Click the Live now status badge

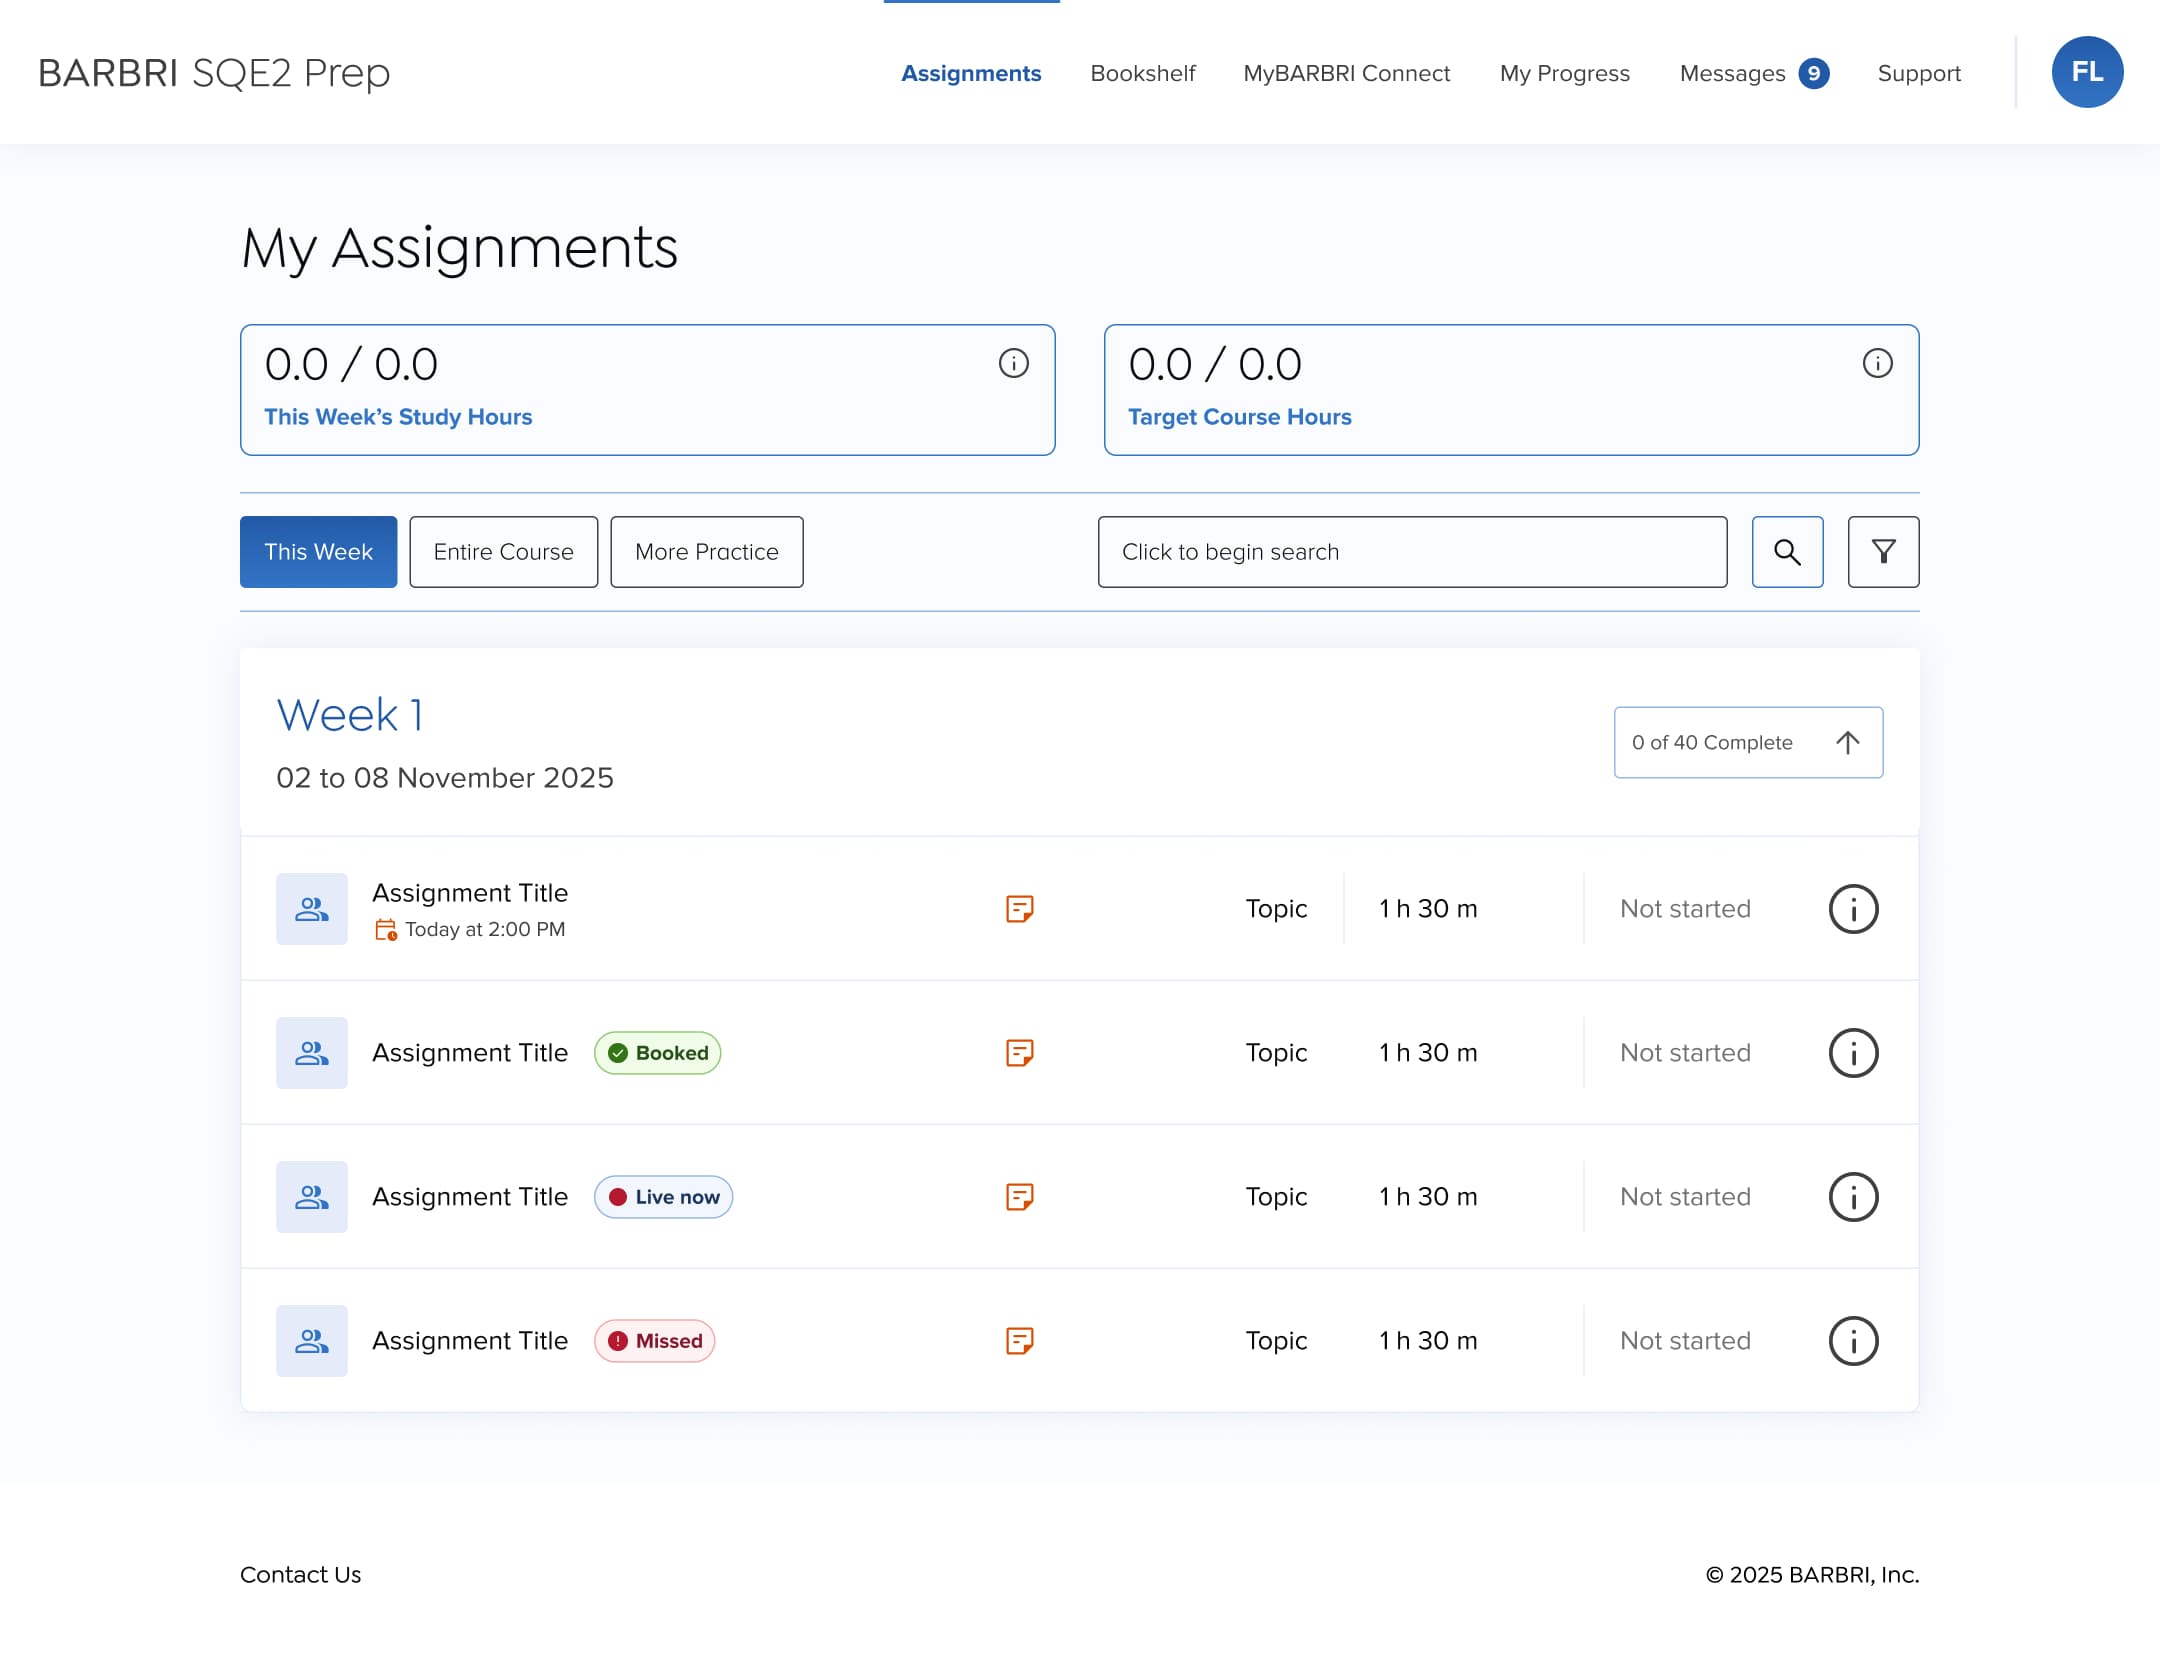(663, 1197)
